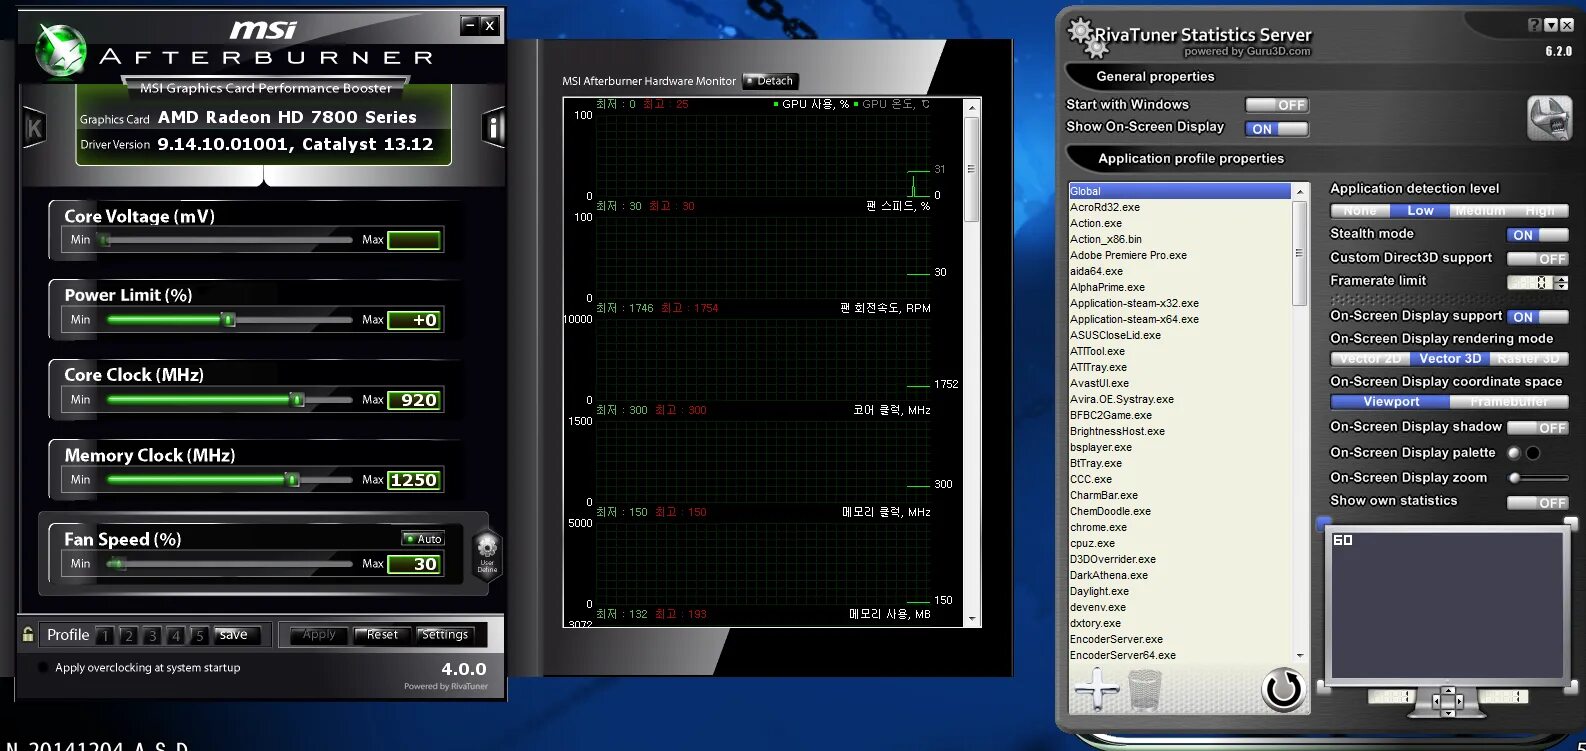
Task: Select dark On-Screen Display palette color
Action: (x=1533, y=453)
